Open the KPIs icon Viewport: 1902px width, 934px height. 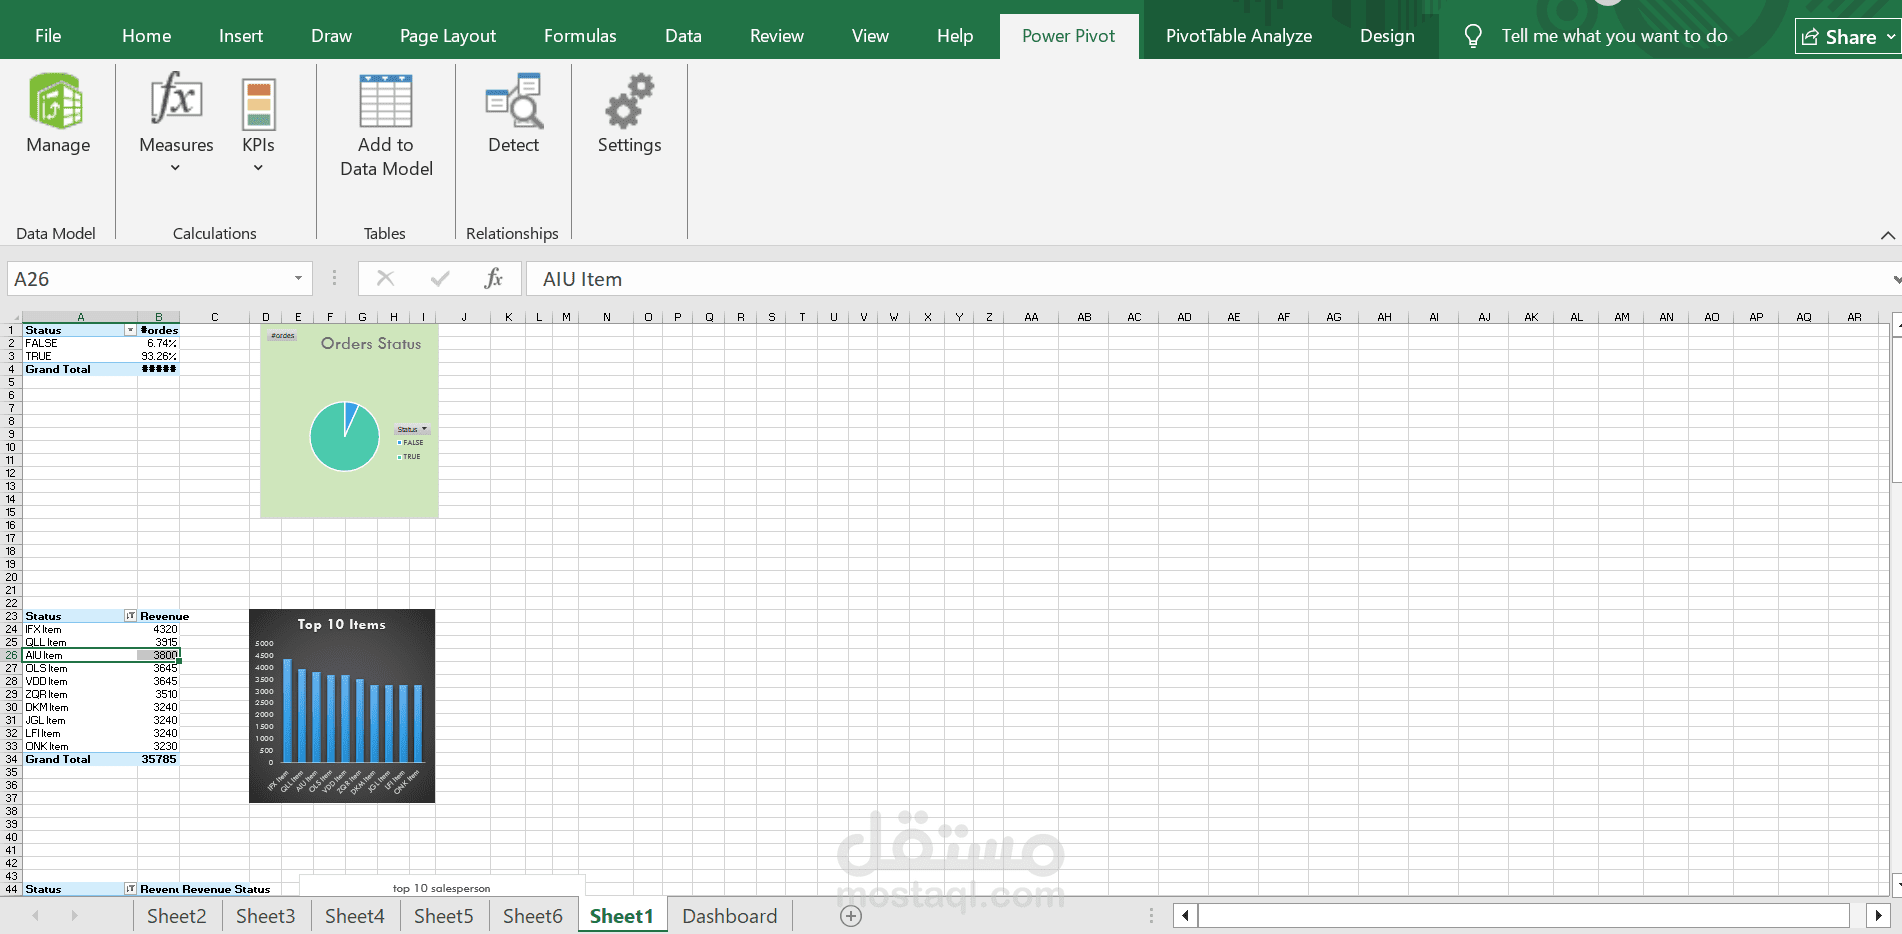(x=258, y=104)
